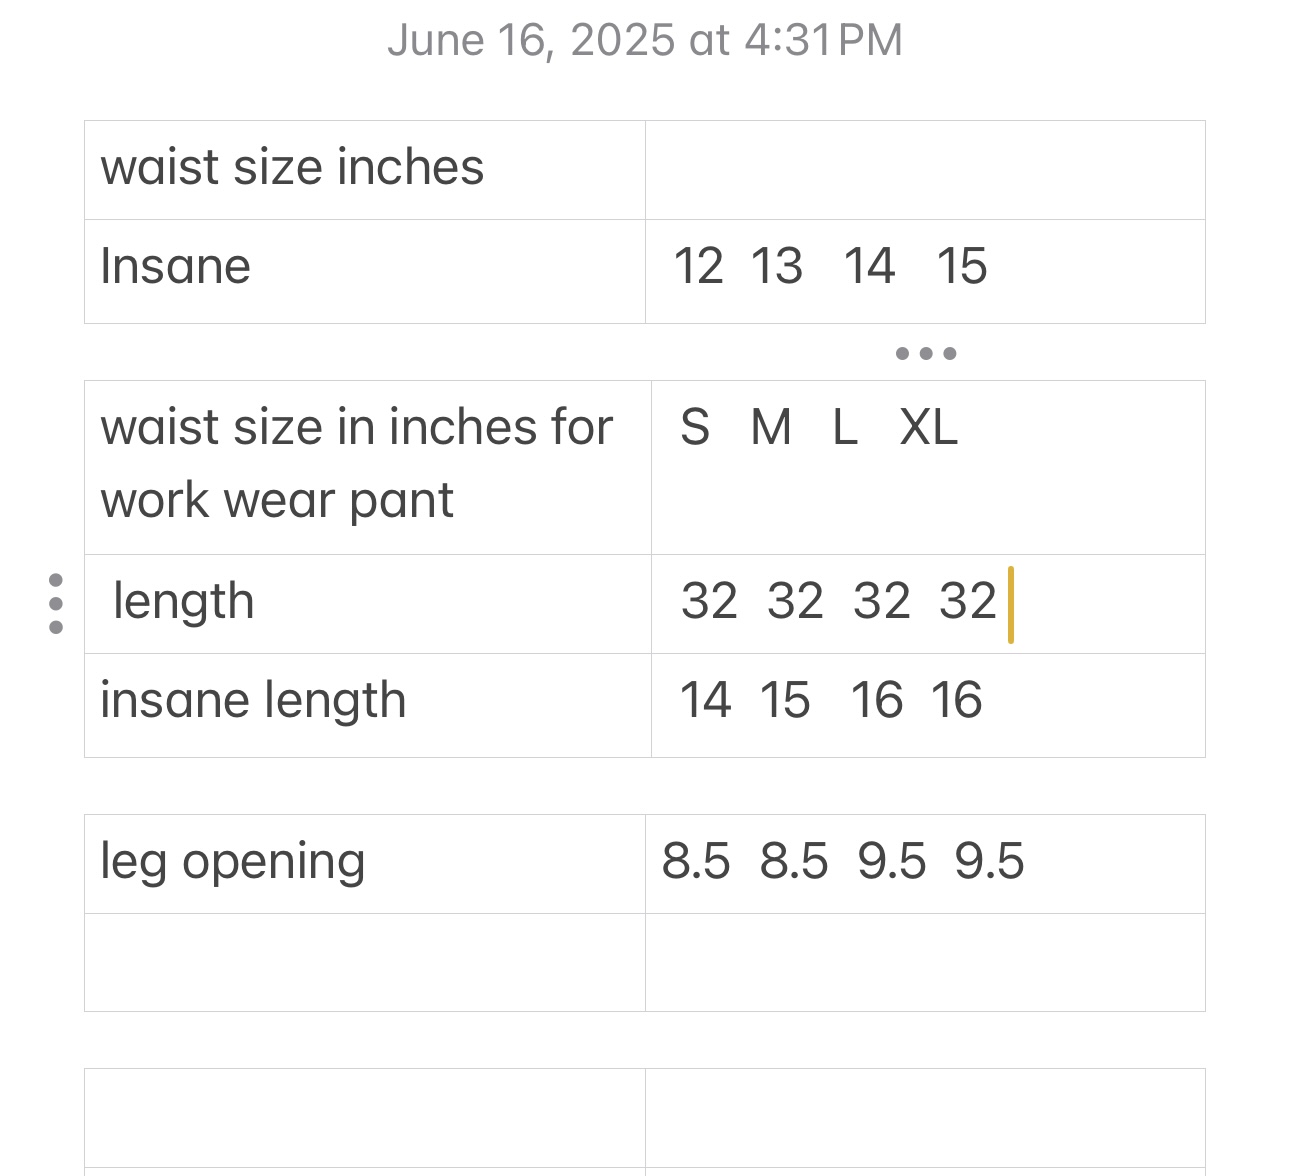Select the empty cell right of 'waist size inches'

click(x=925, y=170)
